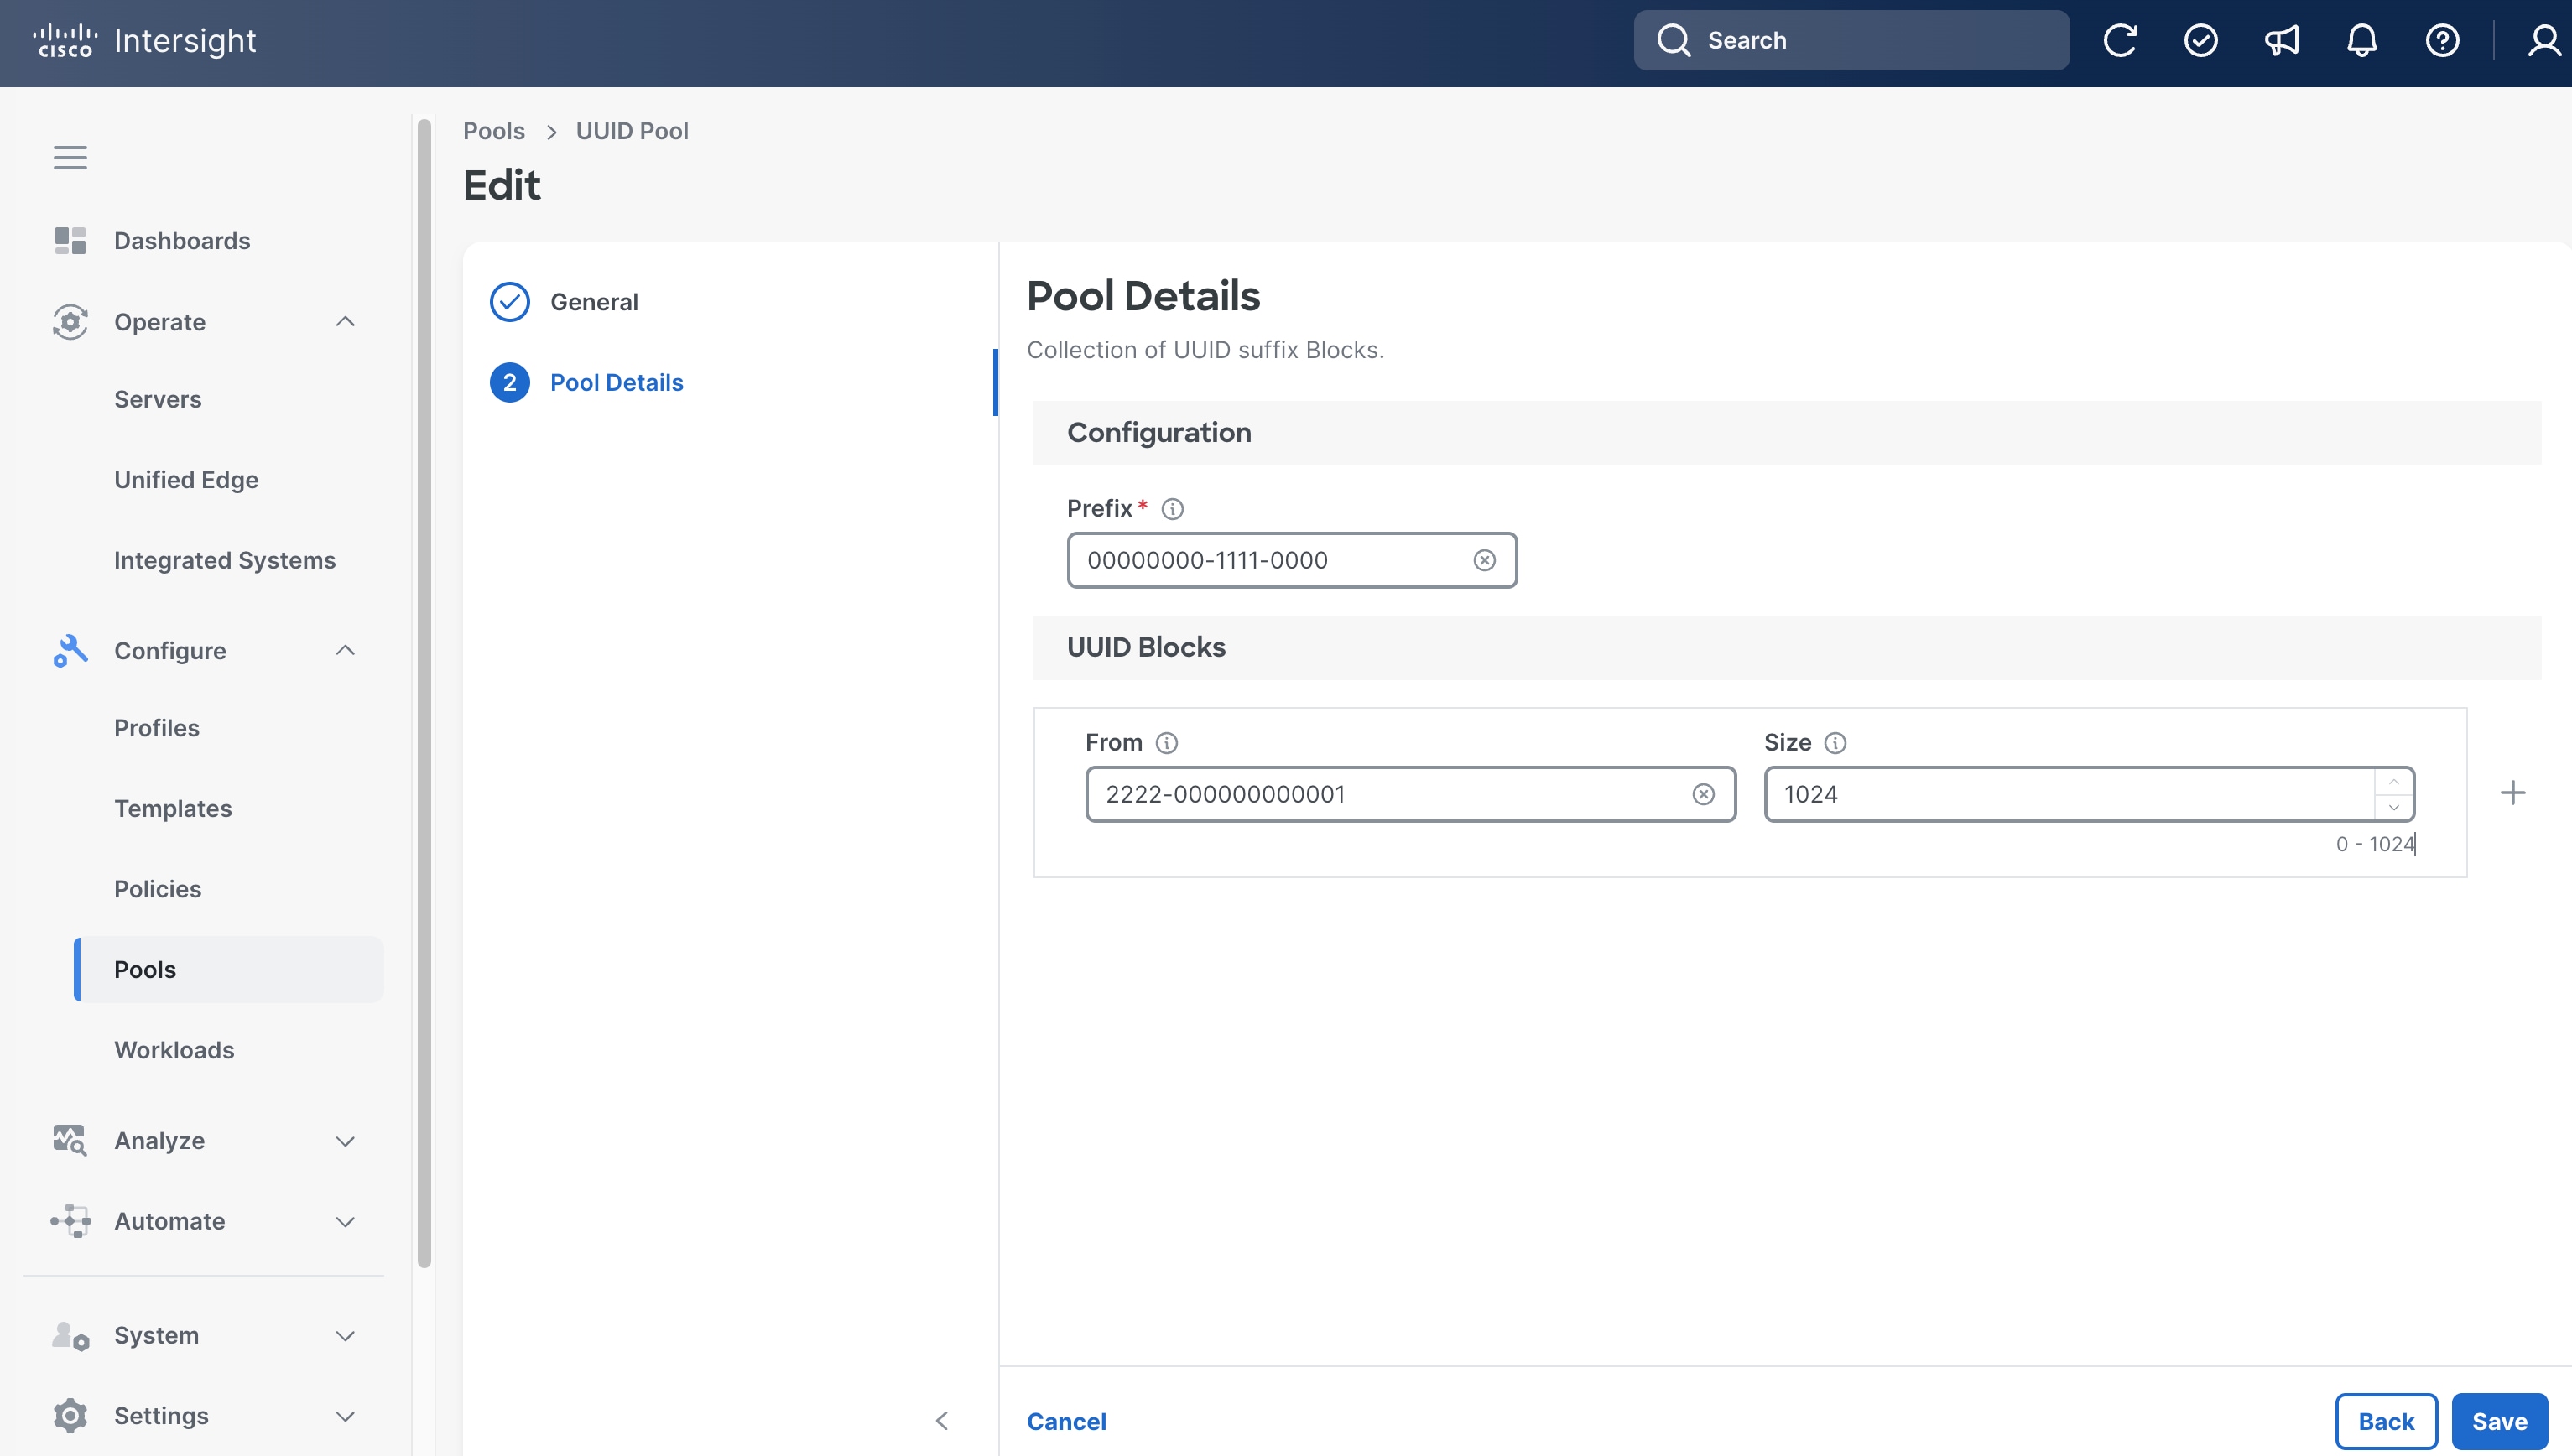
Task: Focus the header Search box
Action: [x=1852, y=40]
